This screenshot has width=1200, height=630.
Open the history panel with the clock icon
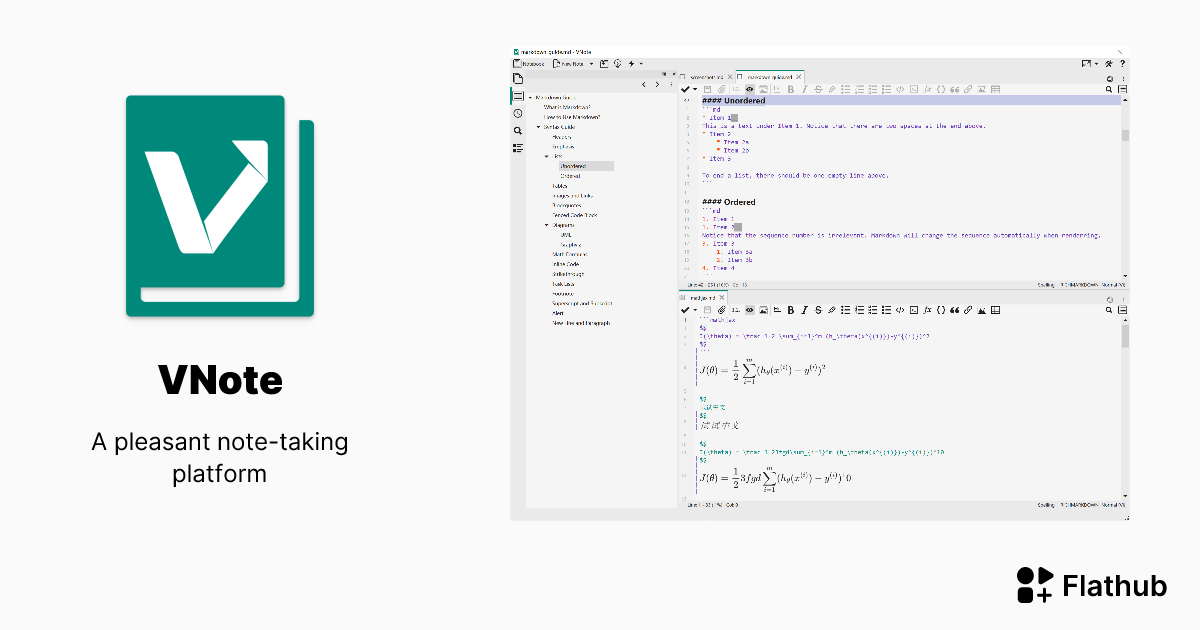517,113
